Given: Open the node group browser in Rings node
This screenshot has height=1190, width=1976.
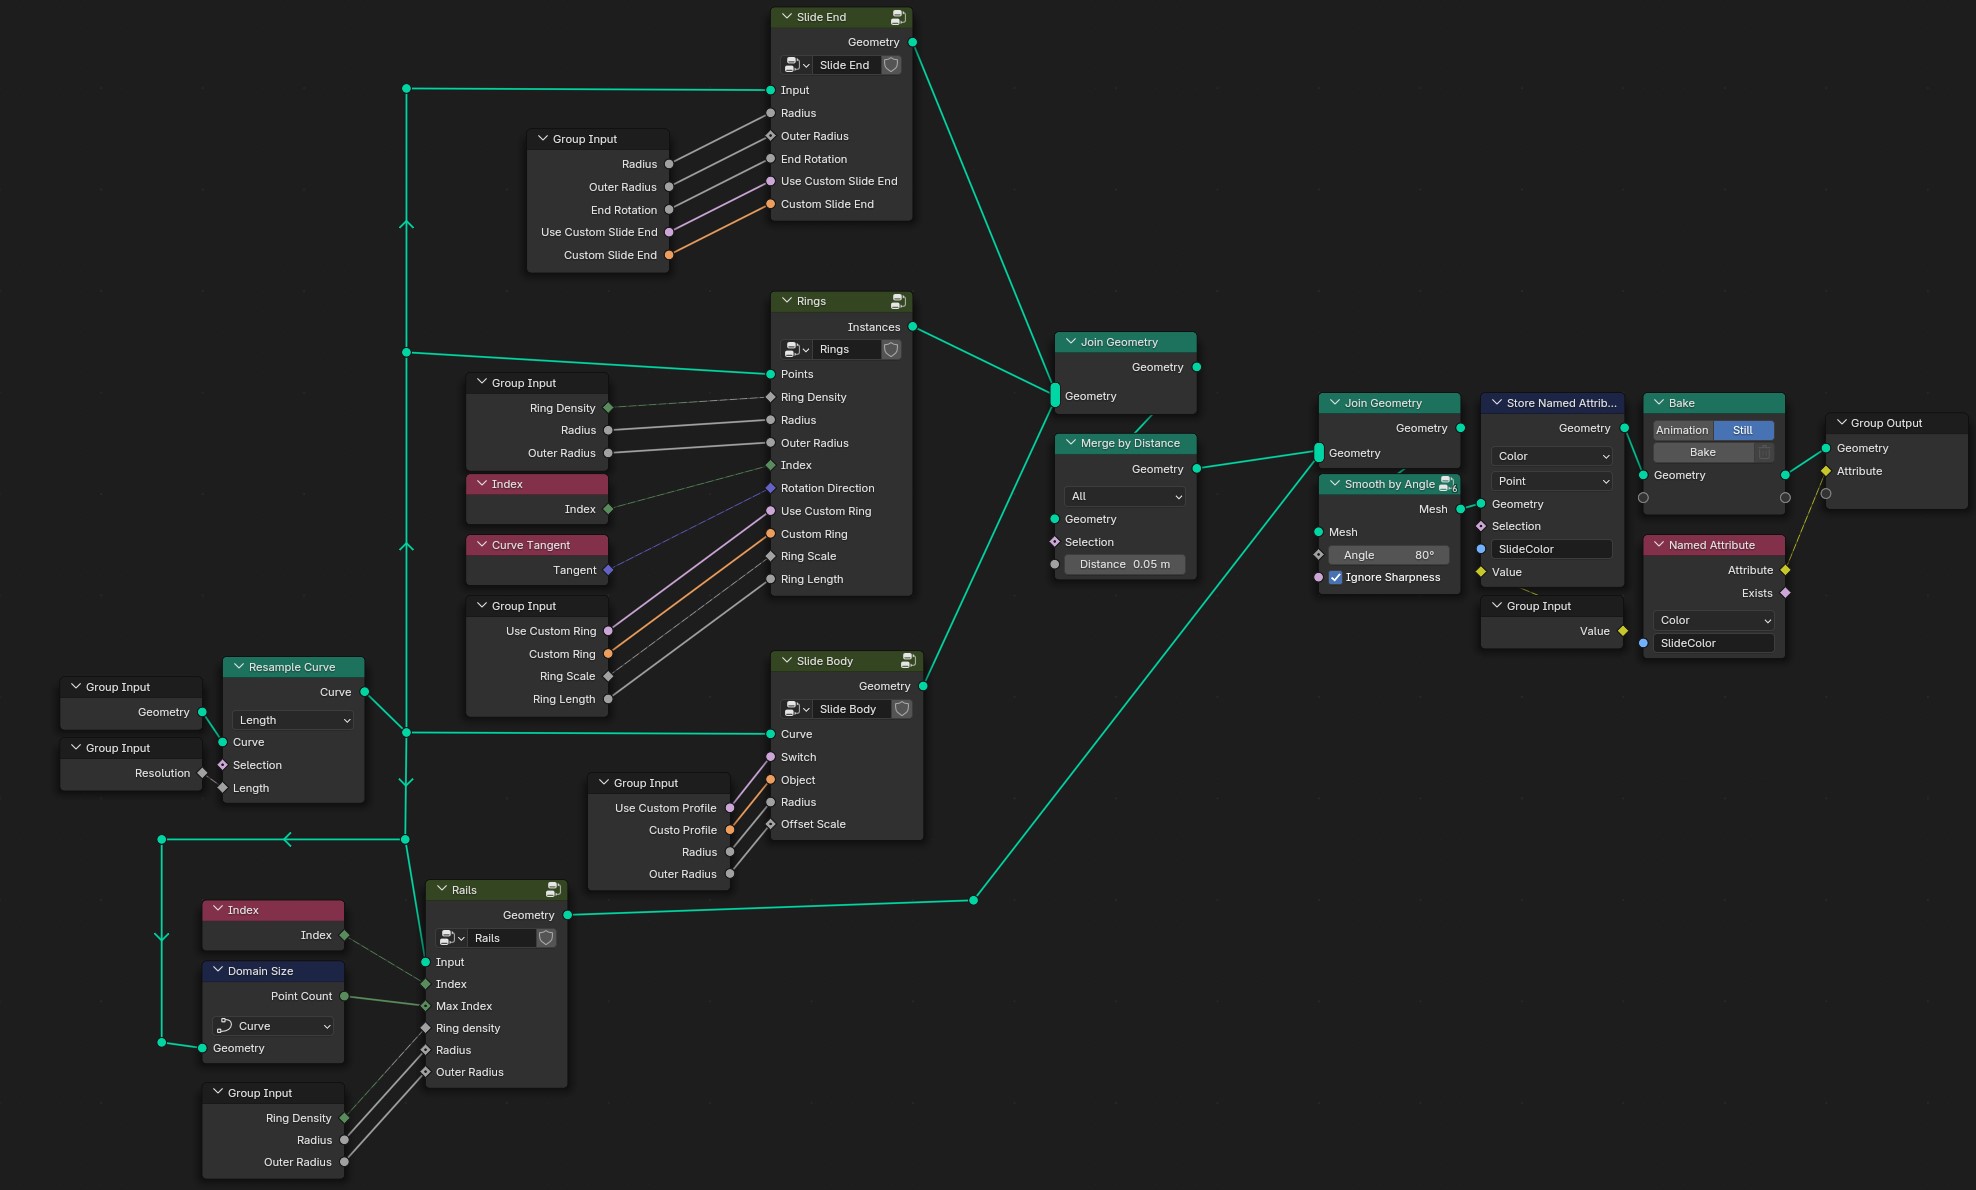Looking at the screenshot, I should click(x=796, y=349).
